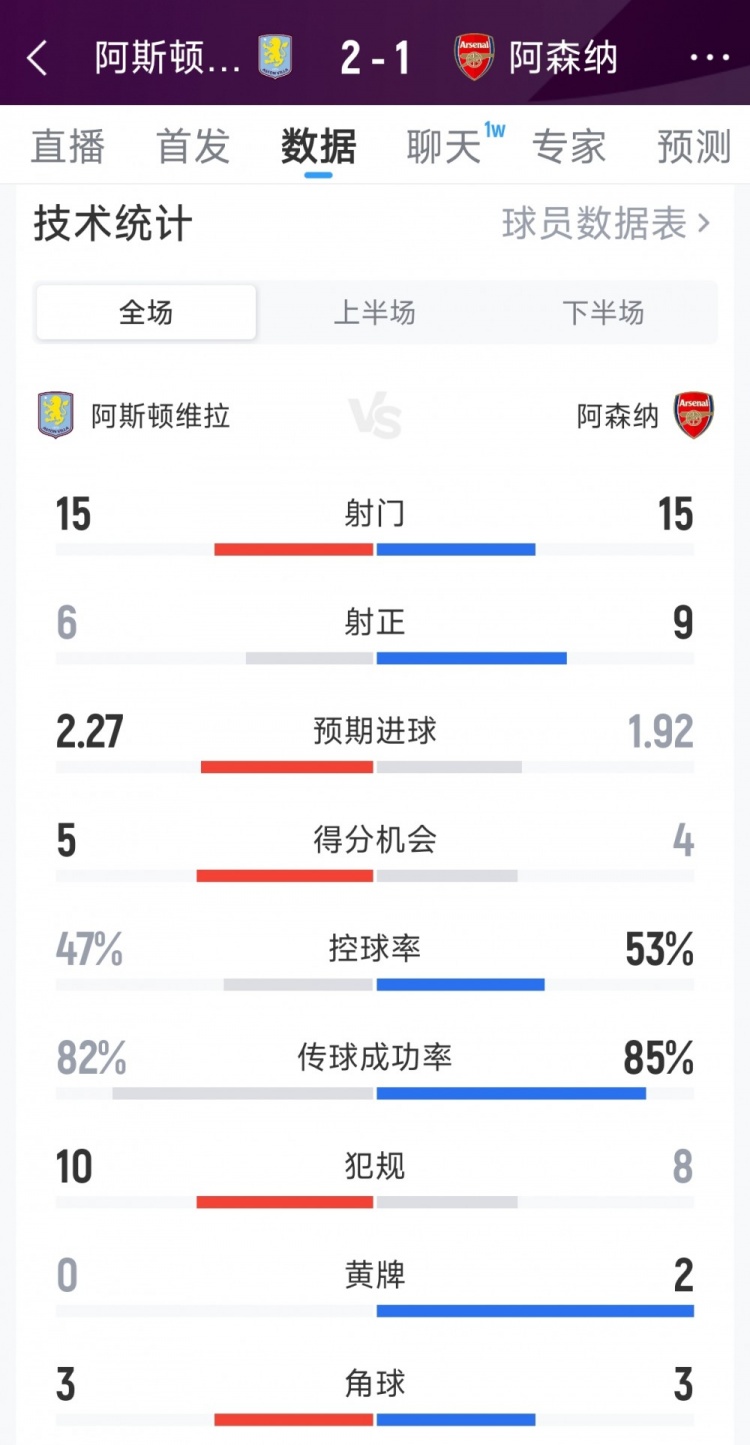Open the 预测 prediction tab

click(694, 147)
